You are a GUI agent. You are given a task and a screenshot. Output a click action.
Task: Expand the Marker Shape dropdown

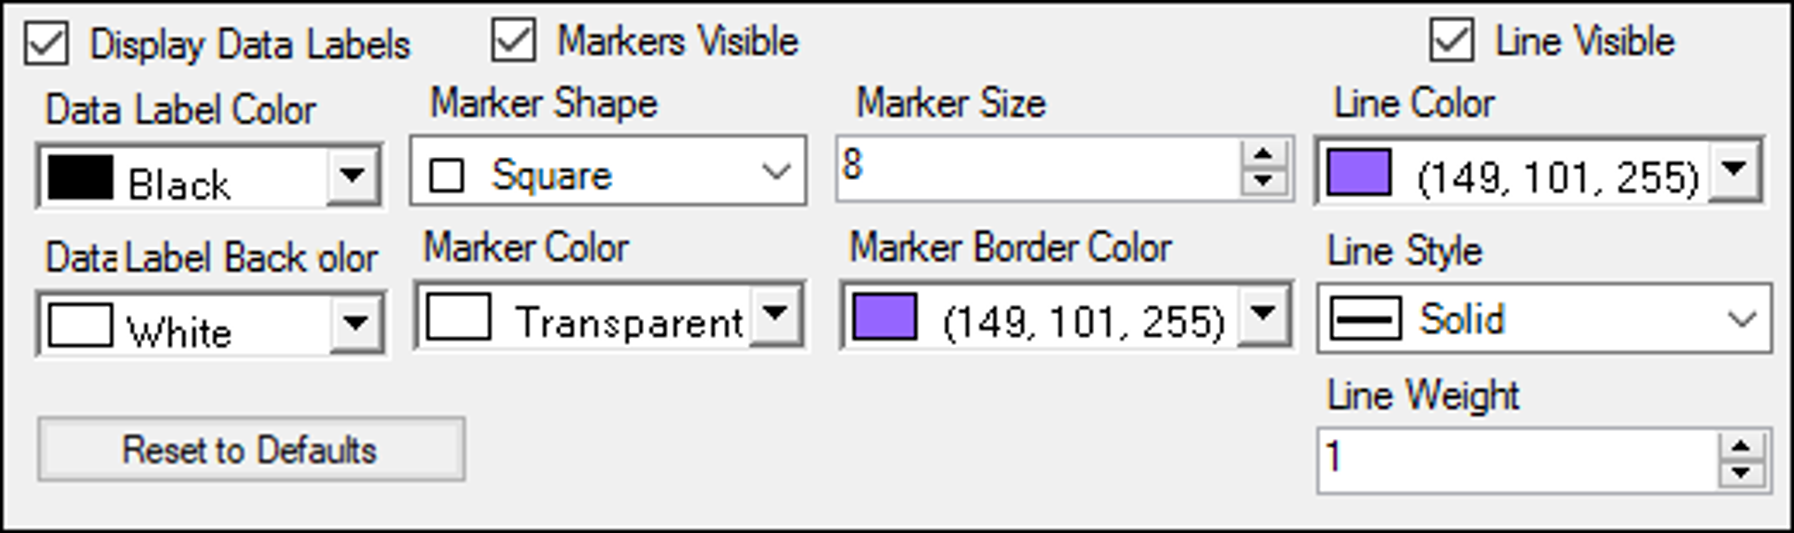(x=776, y=172)
